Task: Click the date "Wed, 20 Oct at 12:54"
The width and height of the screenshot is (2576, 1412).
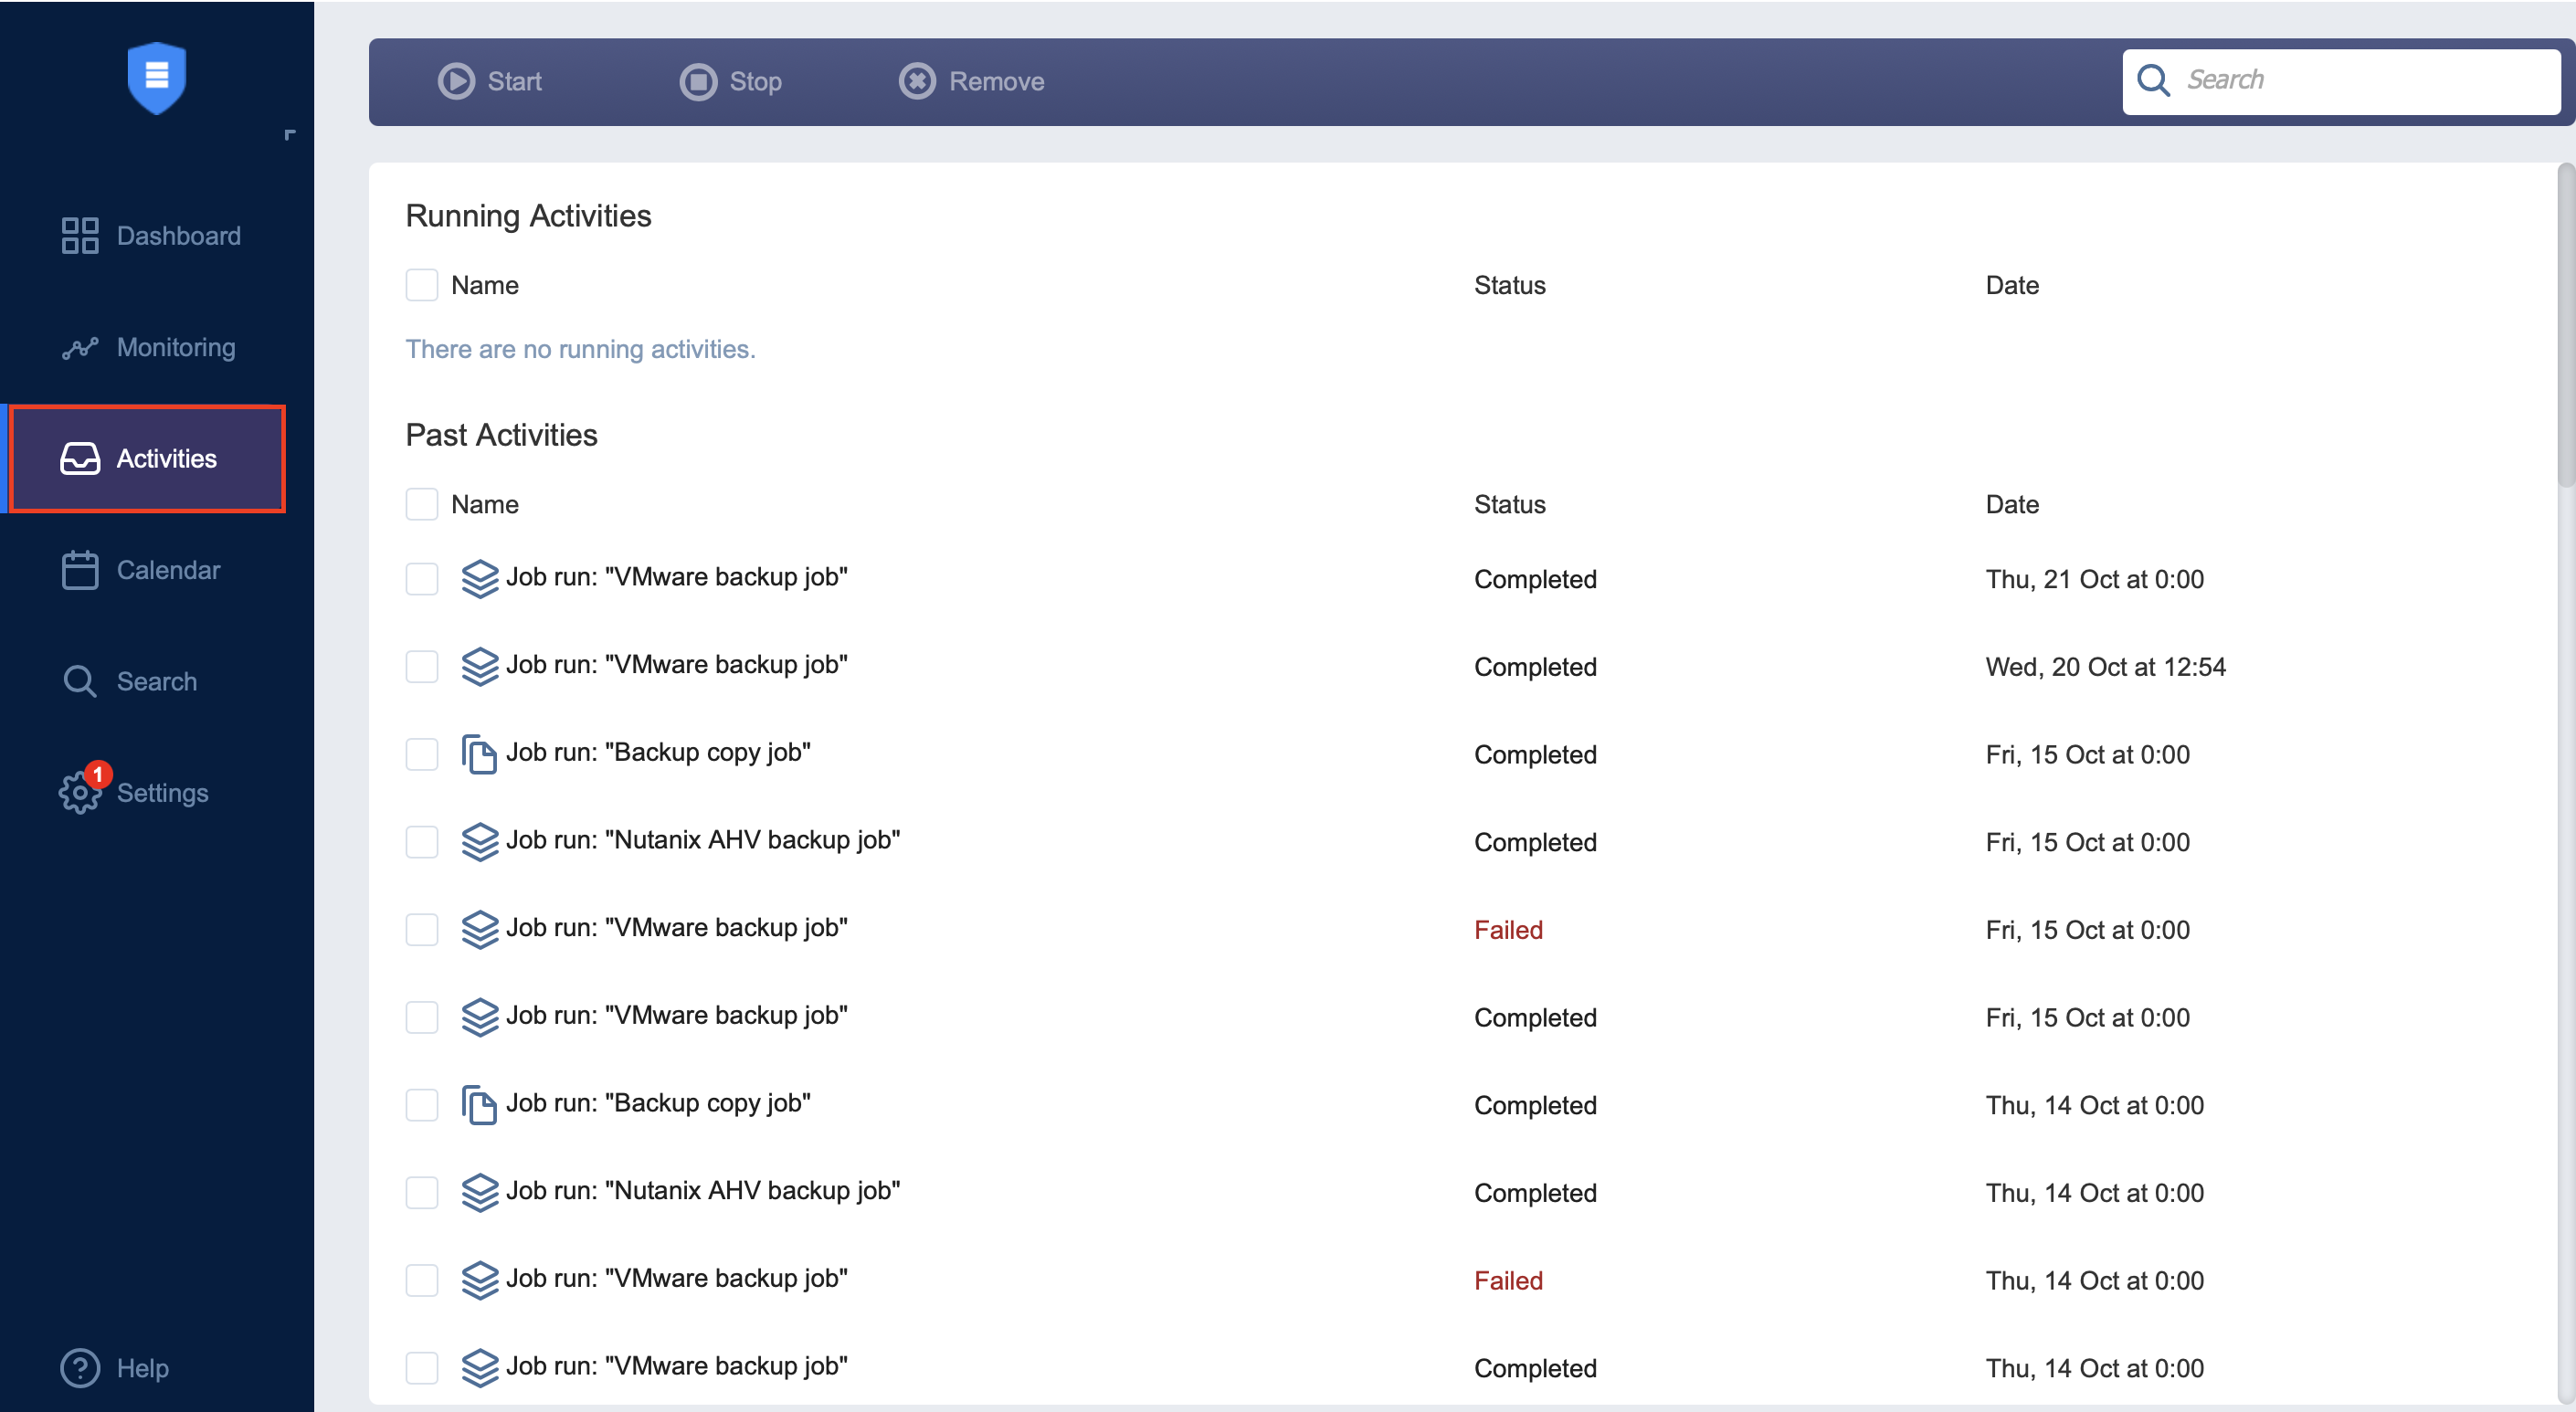Action: click(x=2105, y=667)
